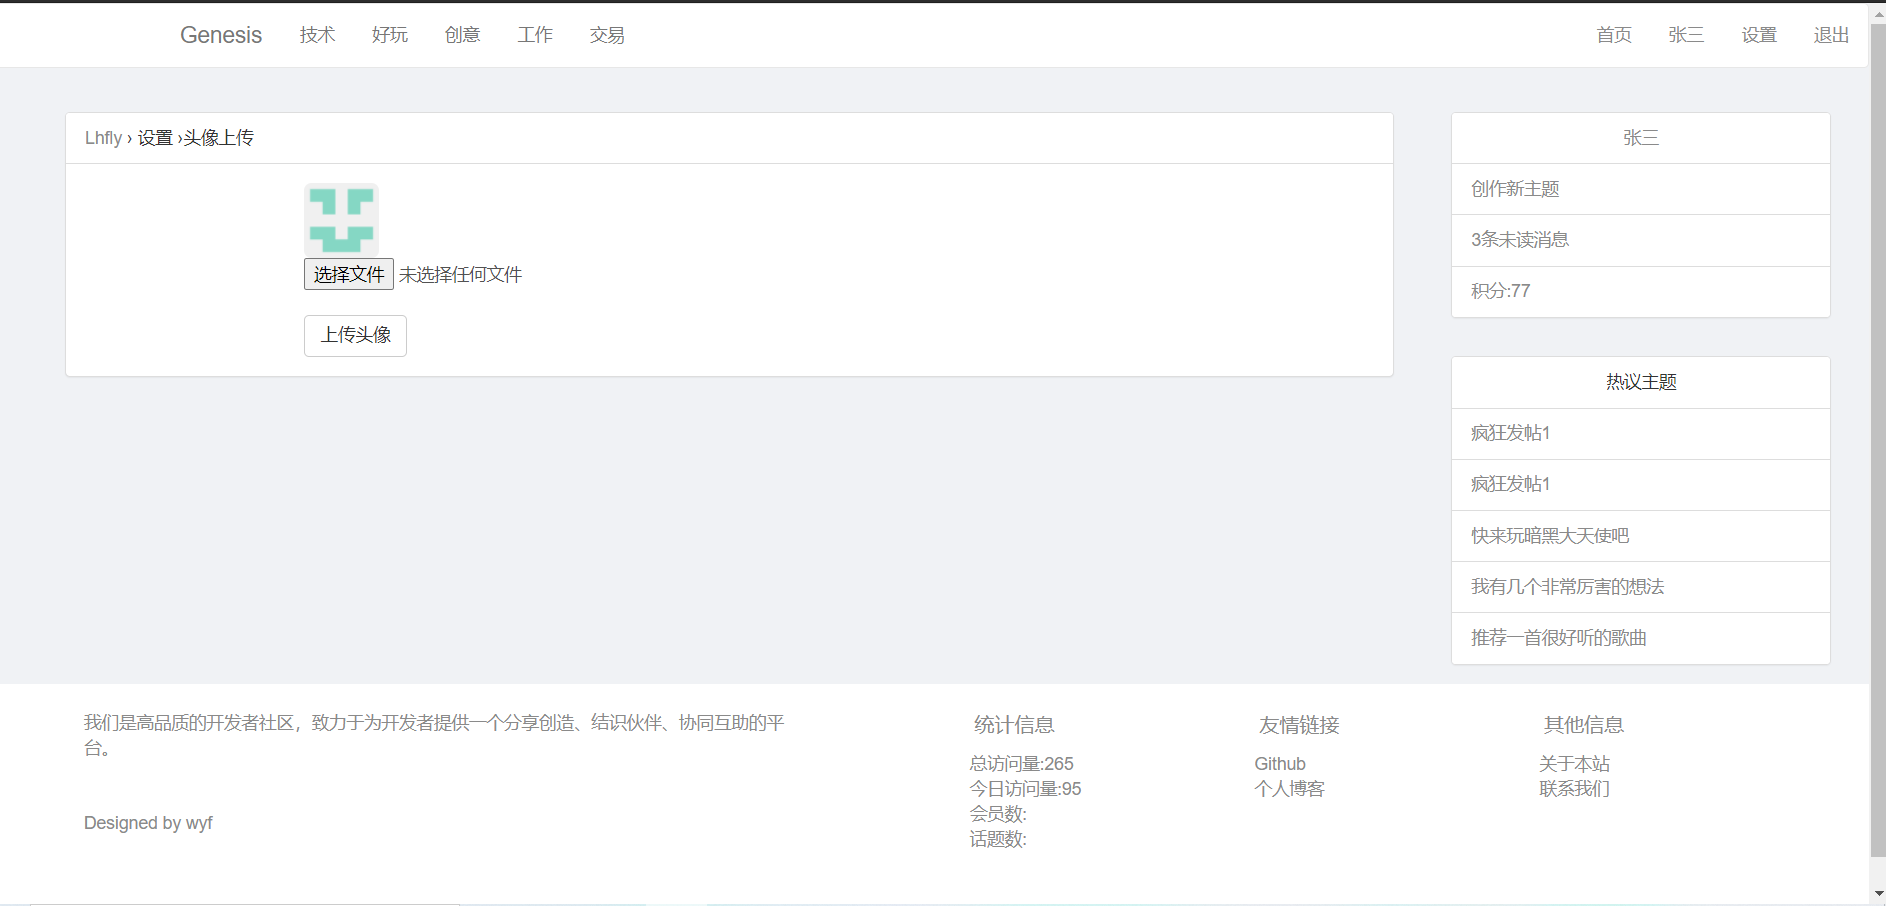Click the Genesis site logo
Viewport: 1886px width, 906px height.
220,35
